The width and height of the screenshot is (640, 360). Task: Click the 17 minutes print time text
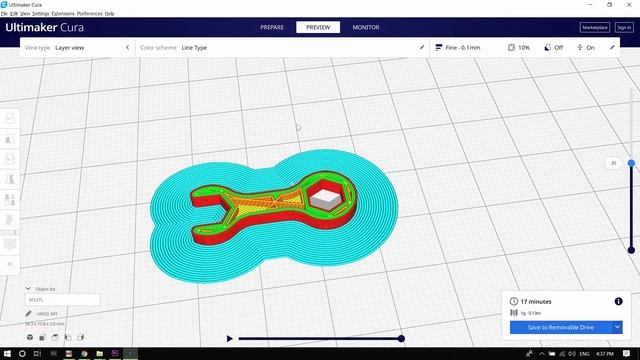coord(536,301)
